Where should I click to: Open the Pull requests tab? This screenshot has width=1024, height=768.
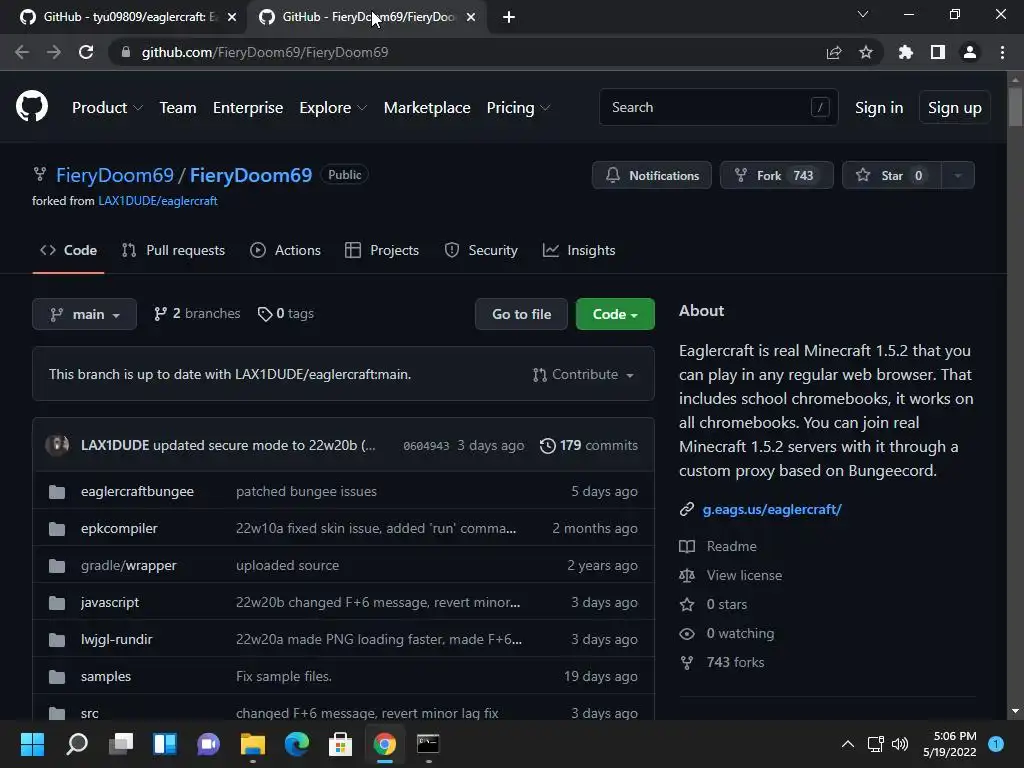(173, 250)
